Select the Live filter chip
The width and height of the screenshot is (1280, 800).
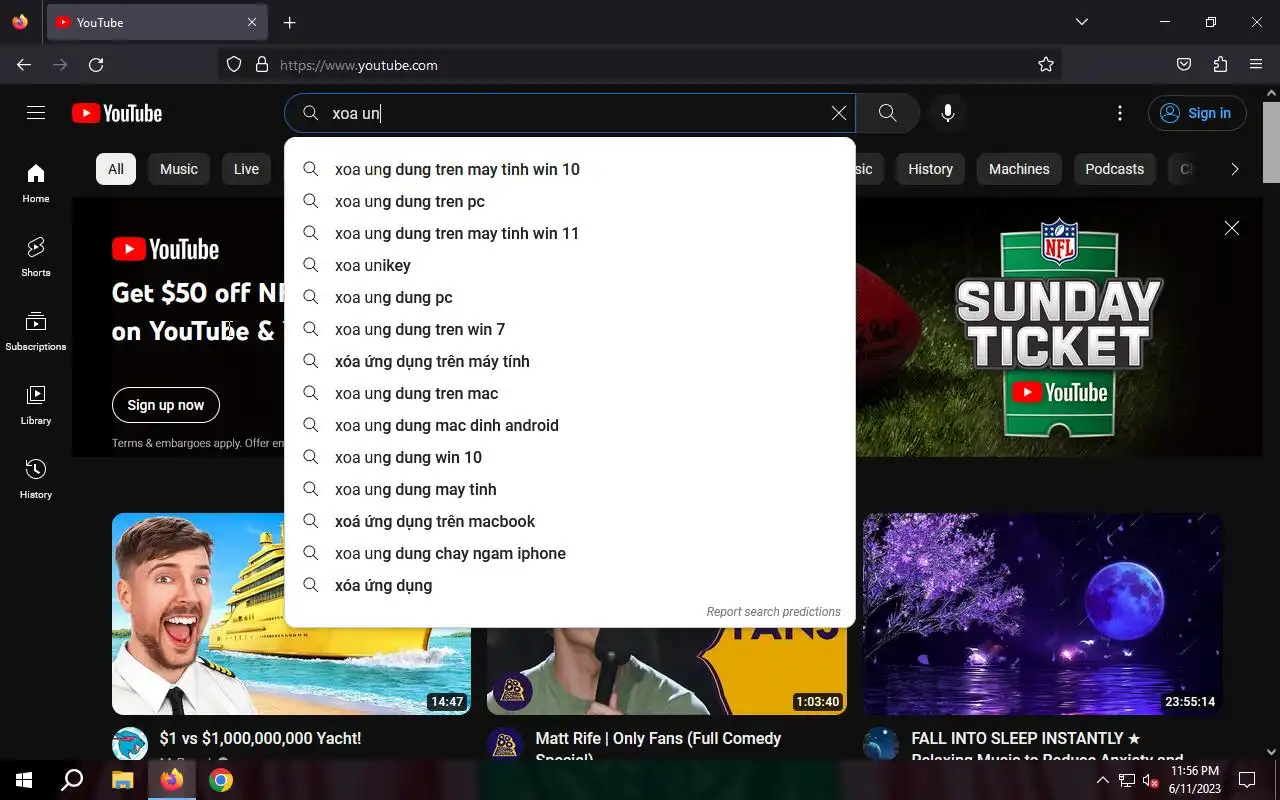246,169
